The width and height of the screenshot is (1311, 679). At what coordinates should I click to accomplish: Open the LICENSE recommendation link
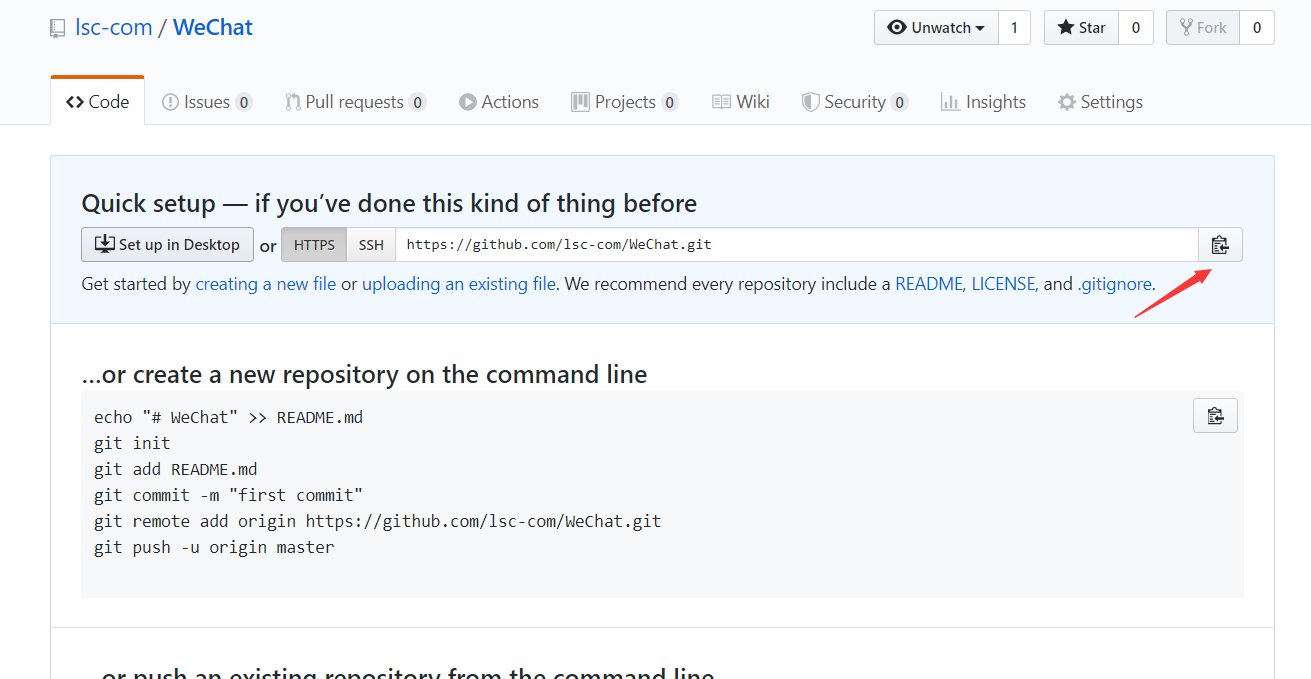(x=1003, y=284)
